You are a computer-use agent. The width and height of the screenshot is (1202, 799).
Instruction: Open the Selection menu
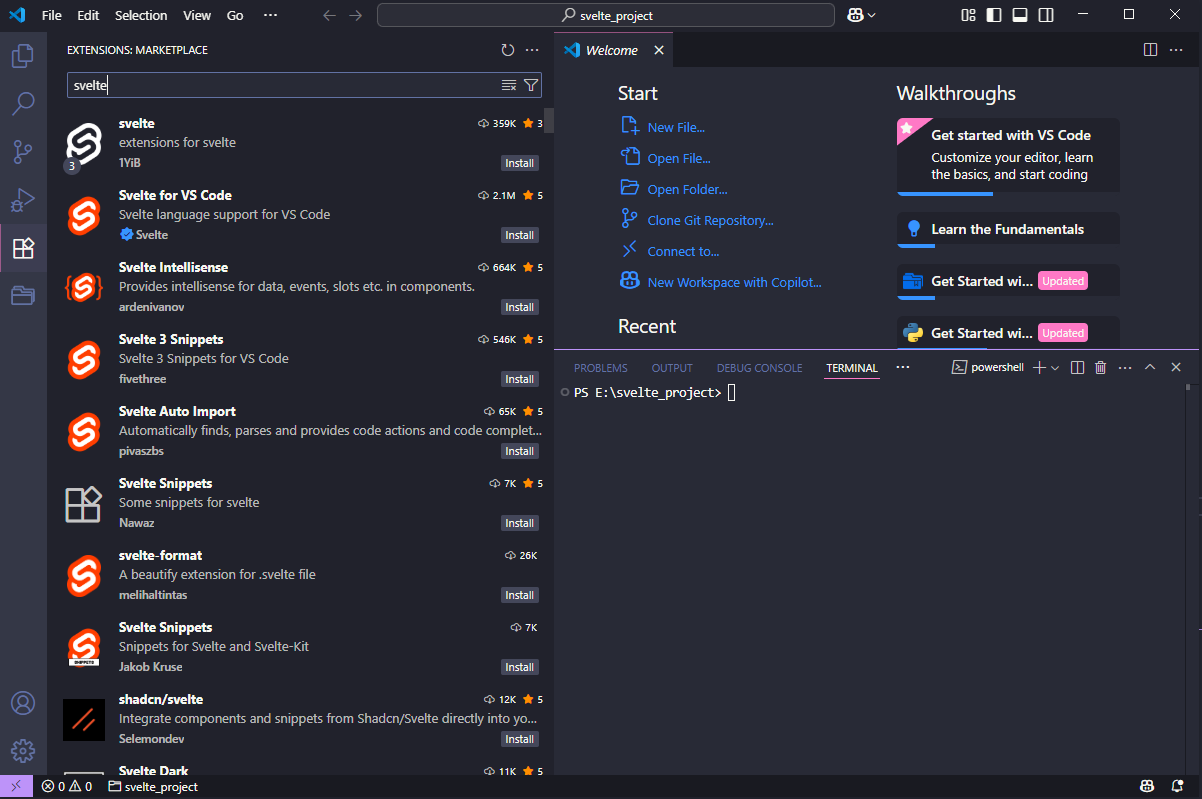[x=141, y=15]
